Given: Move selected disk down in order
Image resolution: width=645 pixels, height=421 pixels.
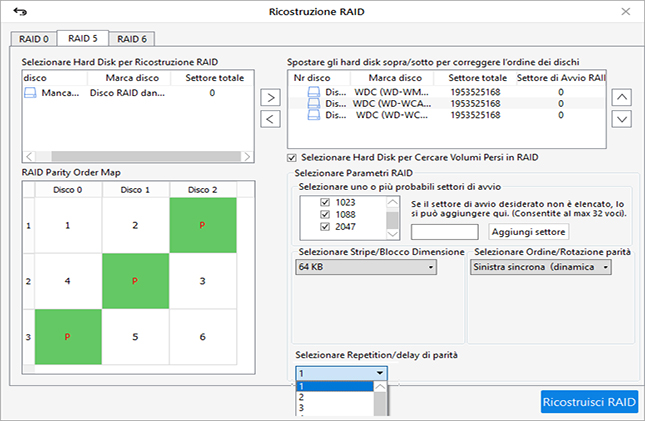Looking at the screenshot, I should [x=622, y=119].
